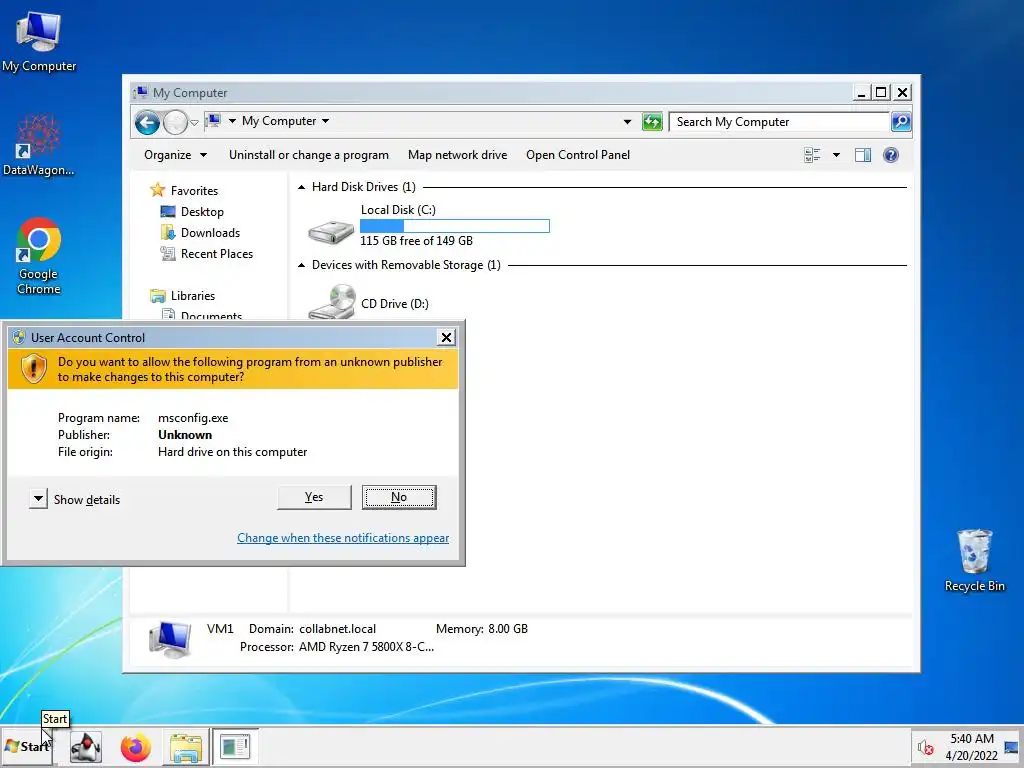
Task: Click the Search My Computer field
Action: [778, 121]
